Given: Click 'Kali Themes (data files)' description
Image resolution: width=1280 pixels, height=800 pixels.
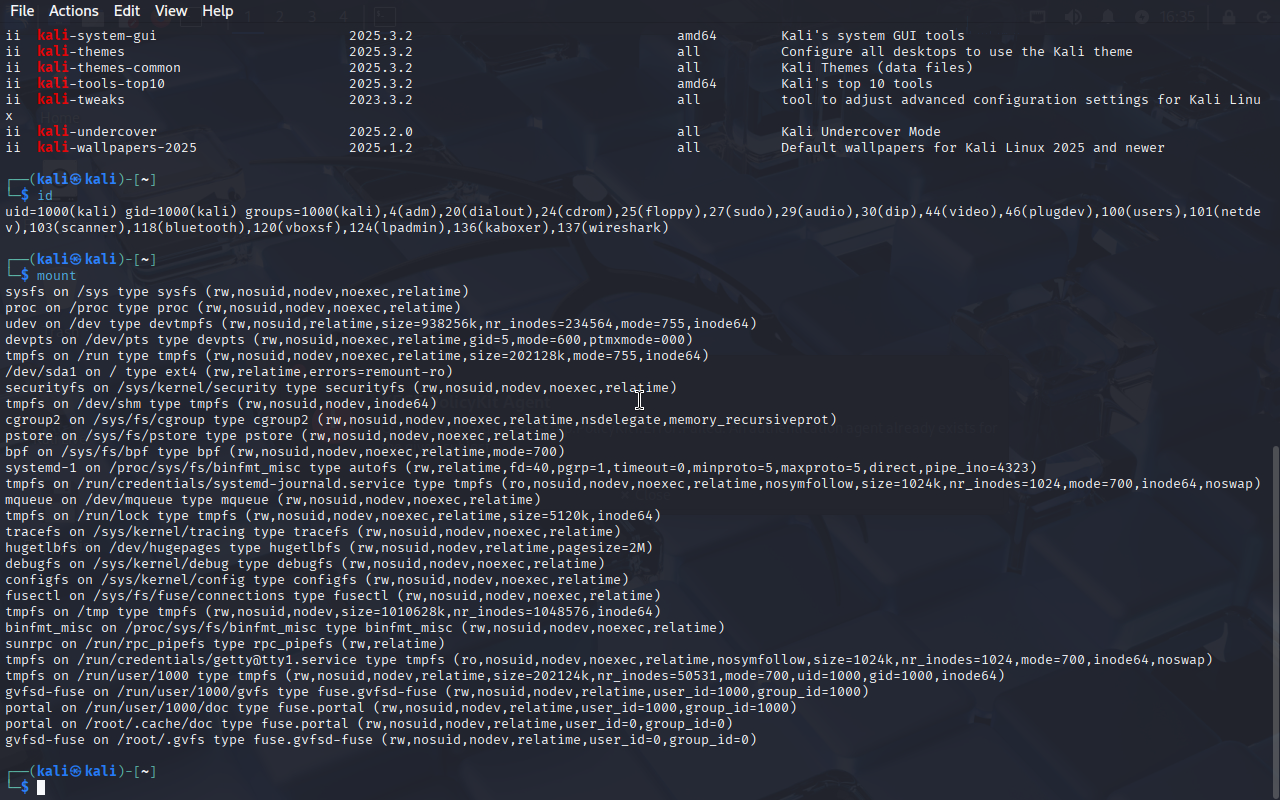Looking at the screenshot, I should point(877,68).
